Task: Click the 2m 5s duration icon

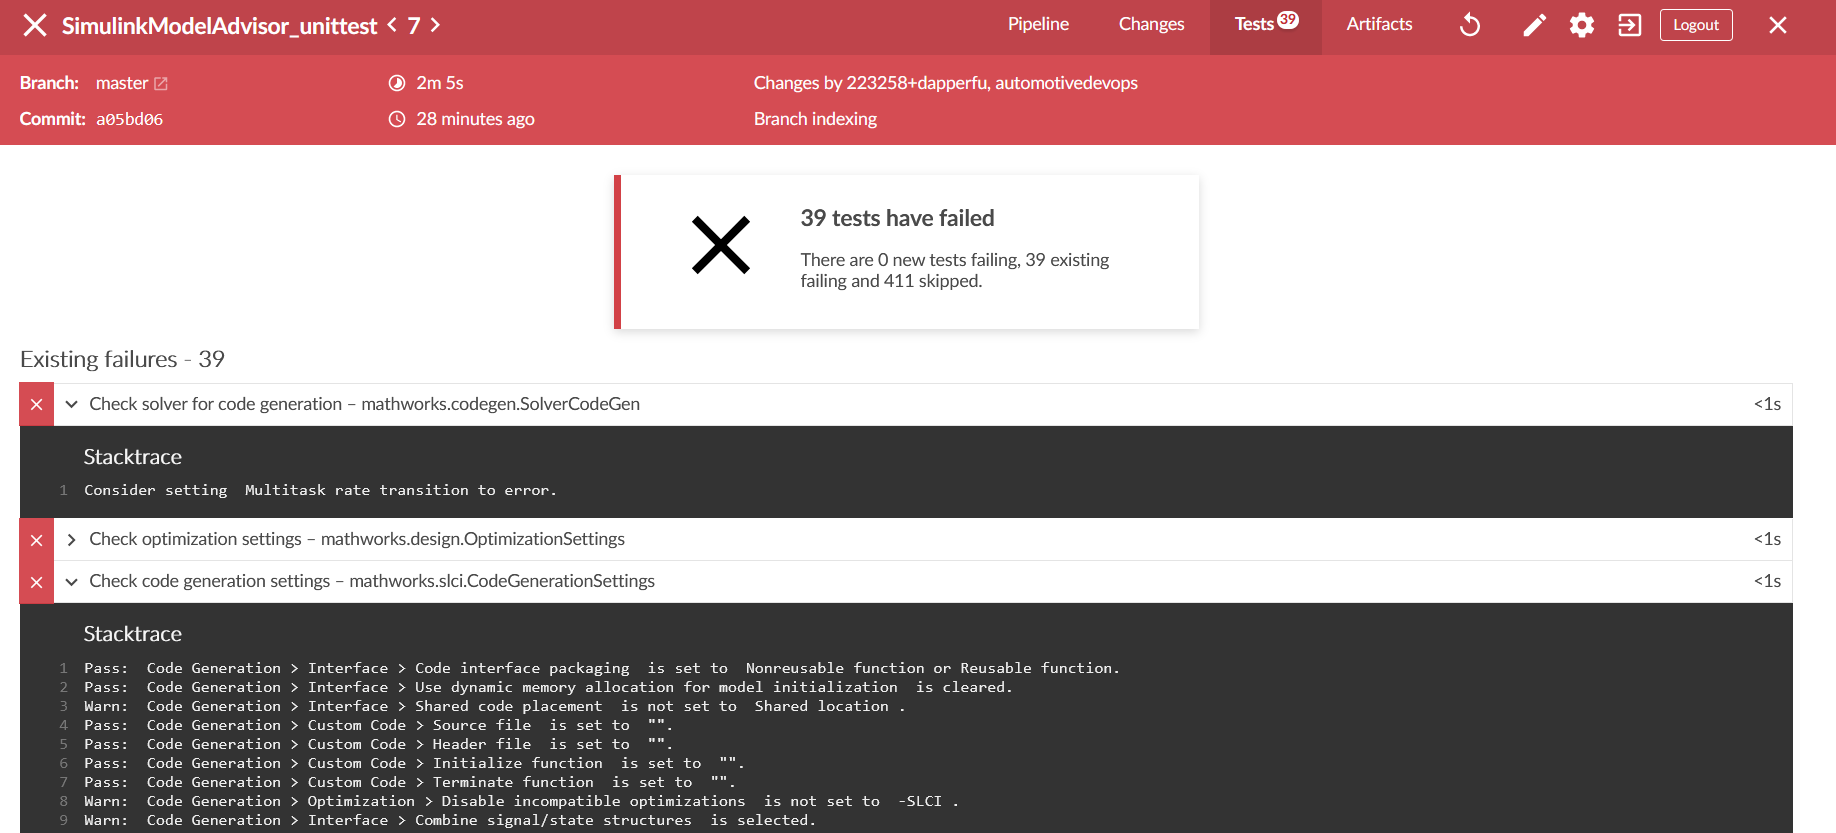Action: 397,83
